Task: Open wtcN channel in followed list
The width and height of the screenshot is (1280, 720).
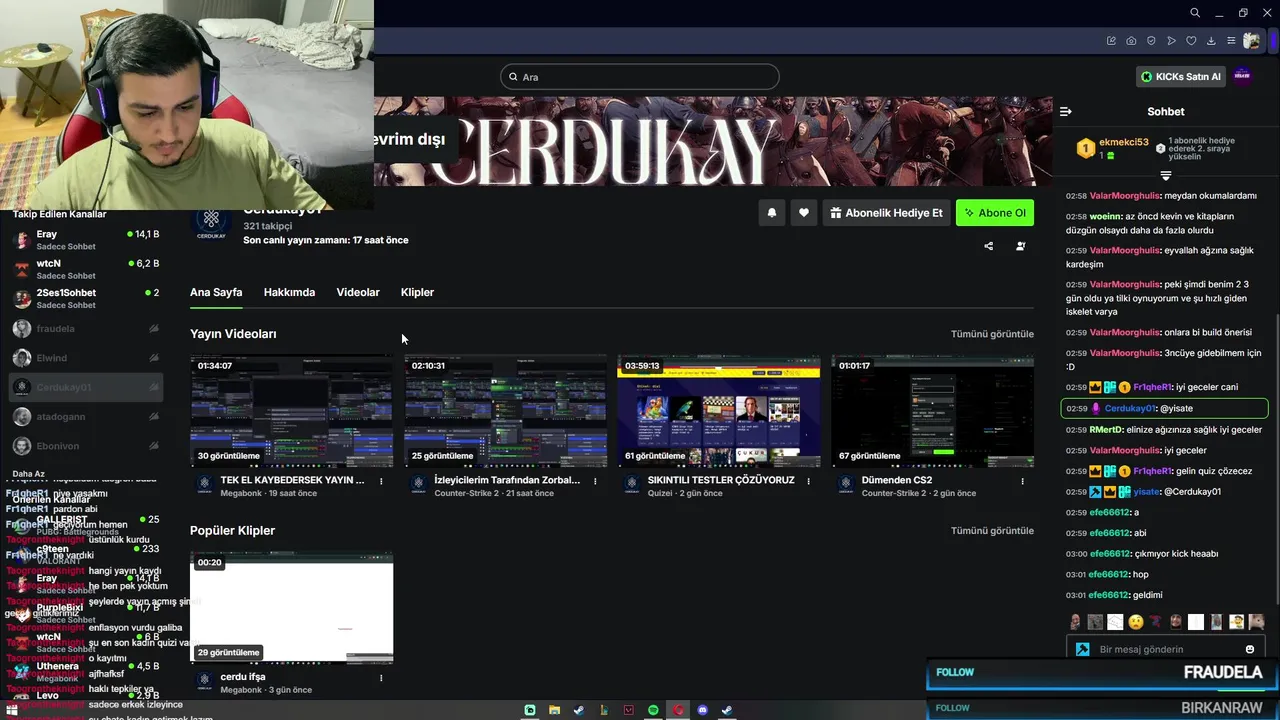Action: click(x=86, y=269)
